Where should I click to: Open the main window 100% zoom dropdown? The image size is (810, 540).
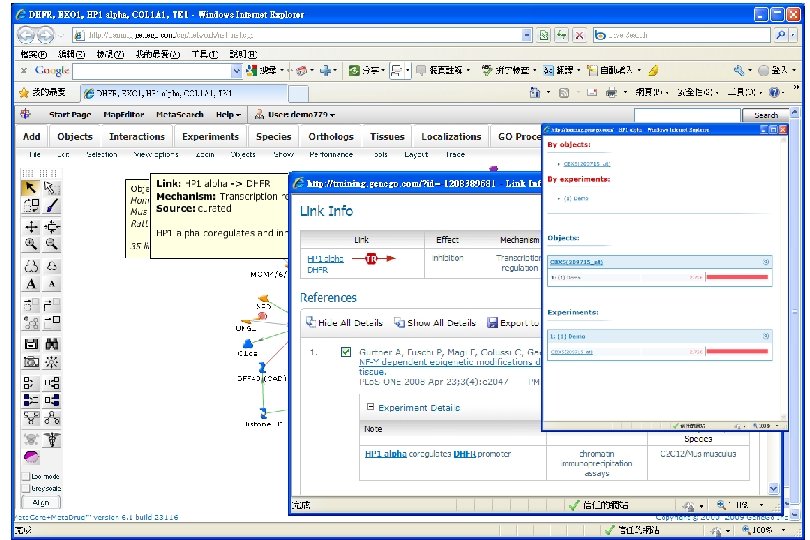pos(784,530)
